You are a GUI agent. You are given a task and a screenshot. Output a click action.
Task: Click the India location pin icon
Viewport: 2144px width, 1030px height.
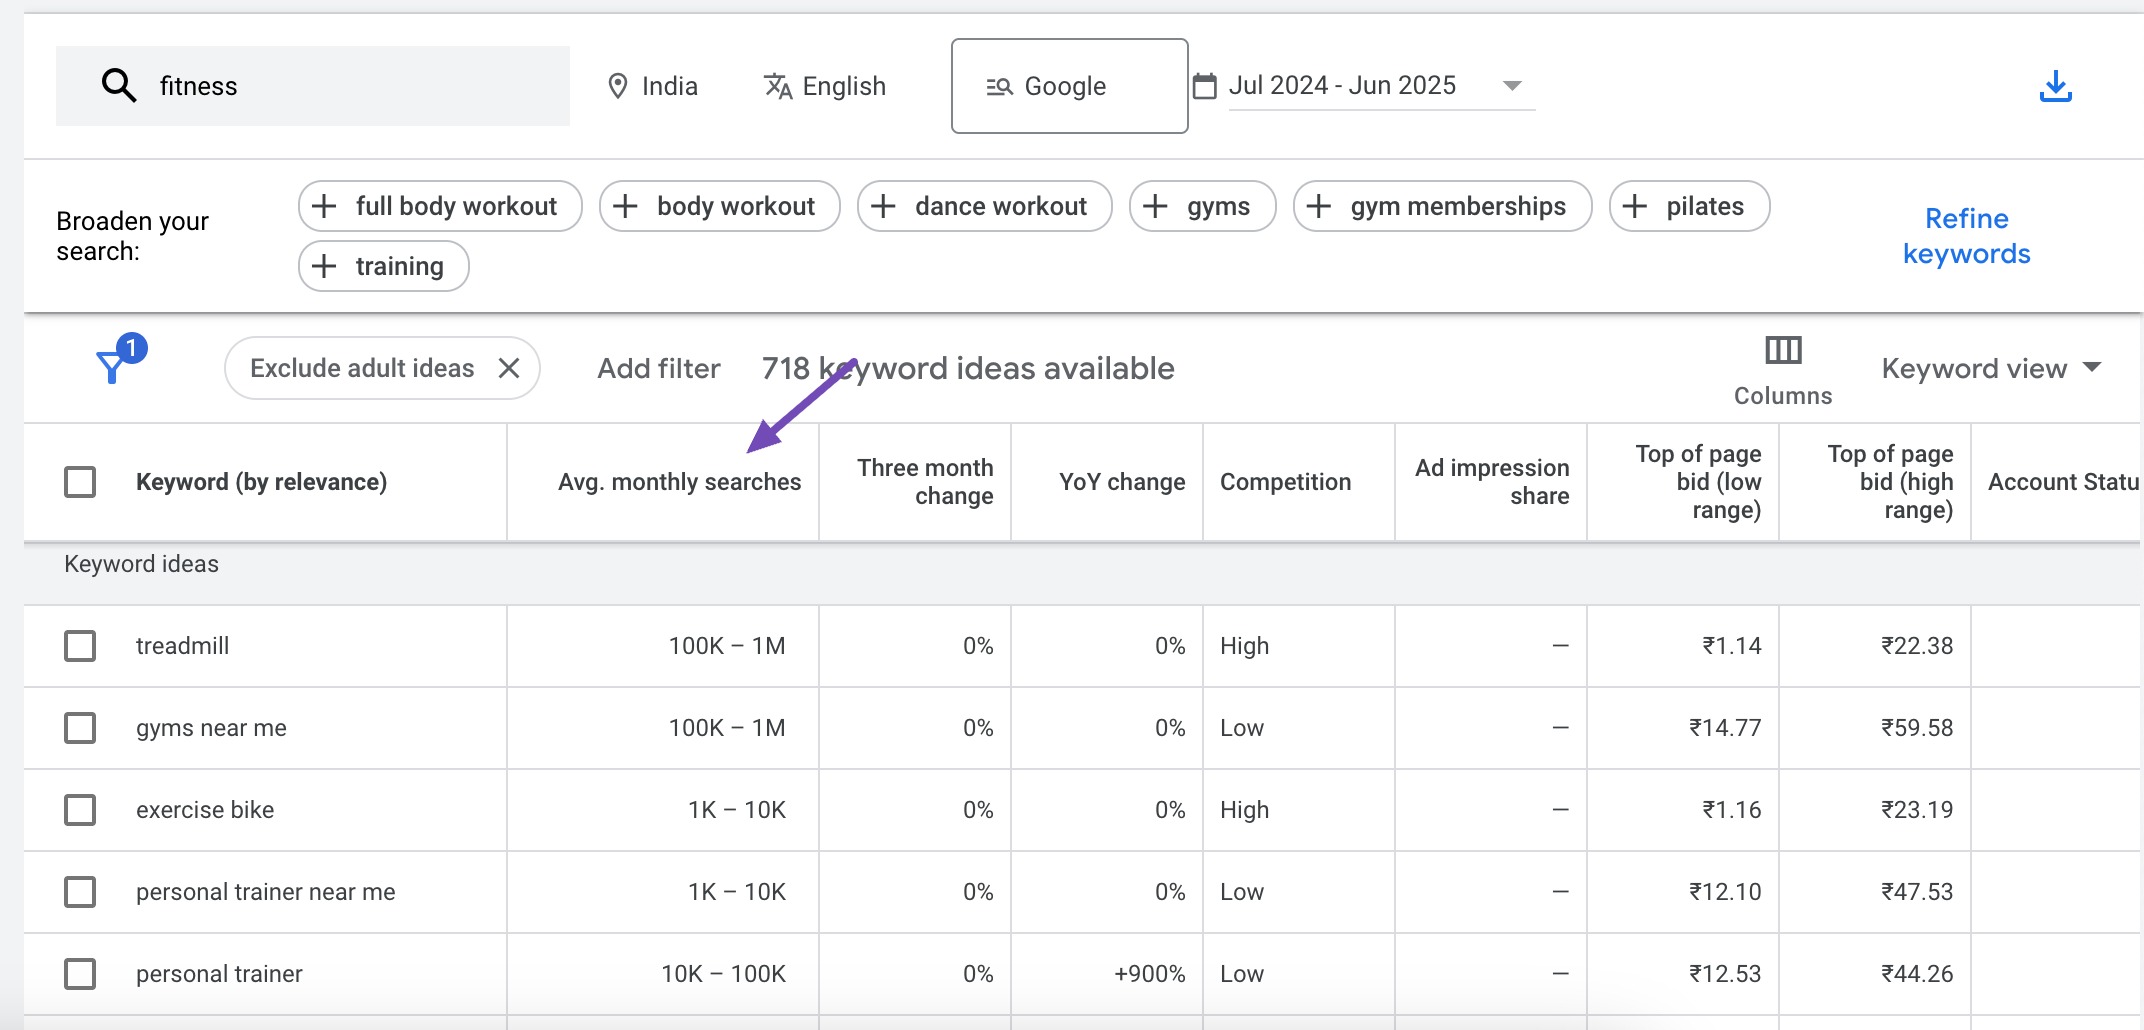point(618,86)
